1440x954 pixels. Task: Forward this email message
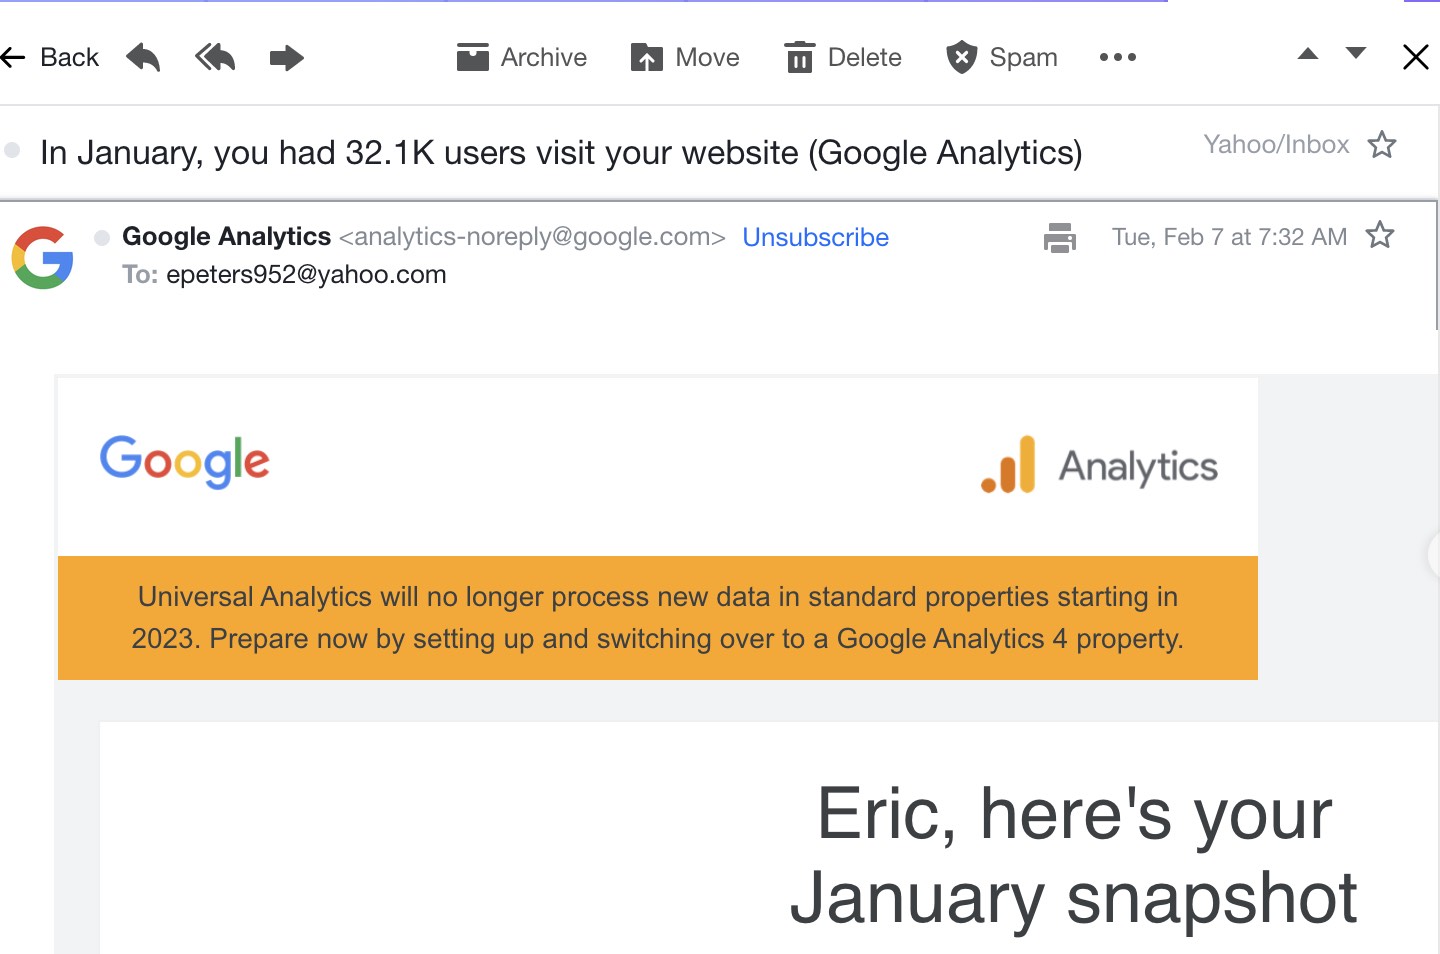[287, 57]
